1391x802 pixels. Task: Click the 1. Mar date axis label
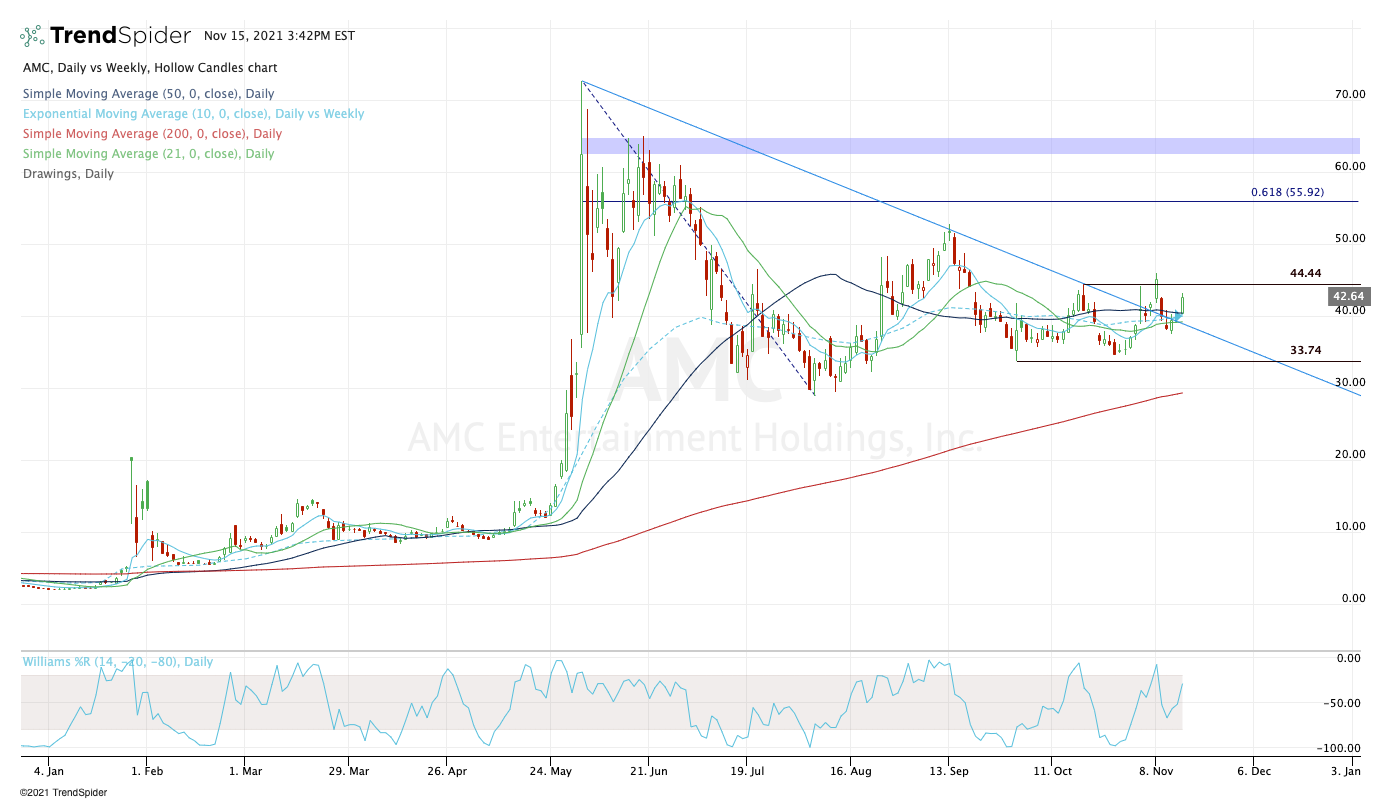(x=246, y=772)
